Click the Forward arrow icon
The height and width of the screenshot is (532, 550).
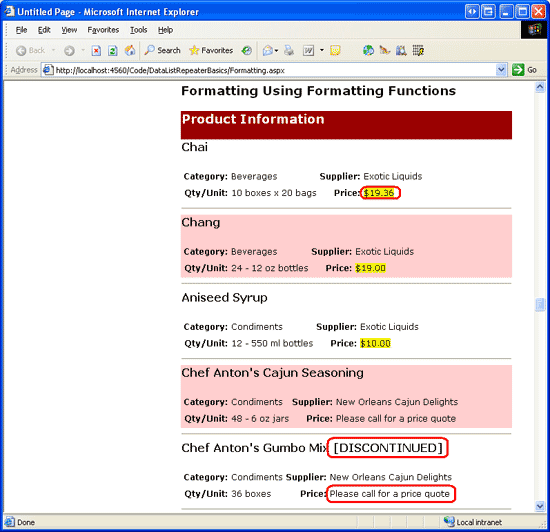[69, 50]
